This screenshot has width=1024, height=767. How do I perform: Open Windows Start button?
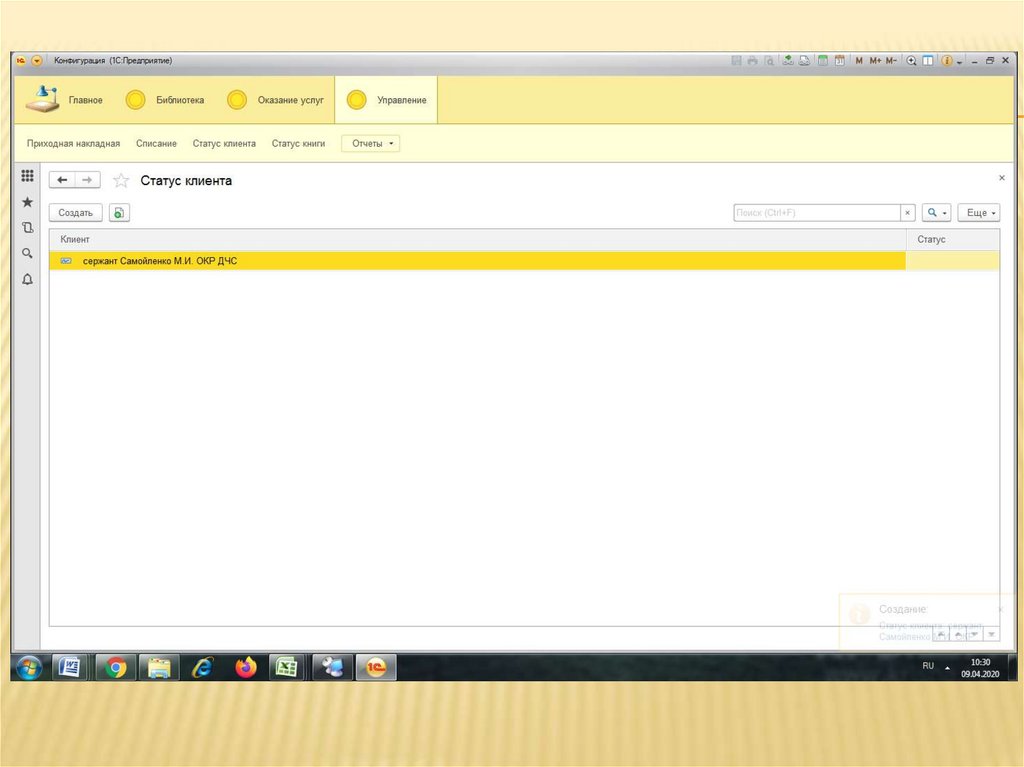click(29, 667)
